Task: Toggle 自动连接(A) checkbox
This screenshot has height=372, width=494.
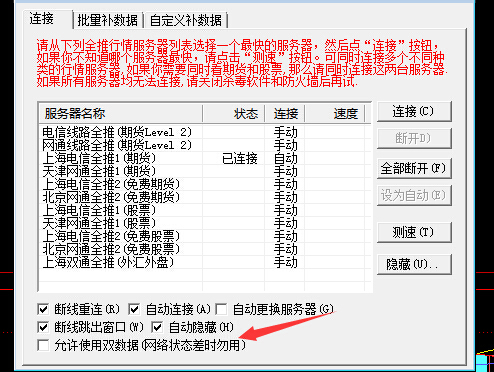Action: tap(134, 309)
